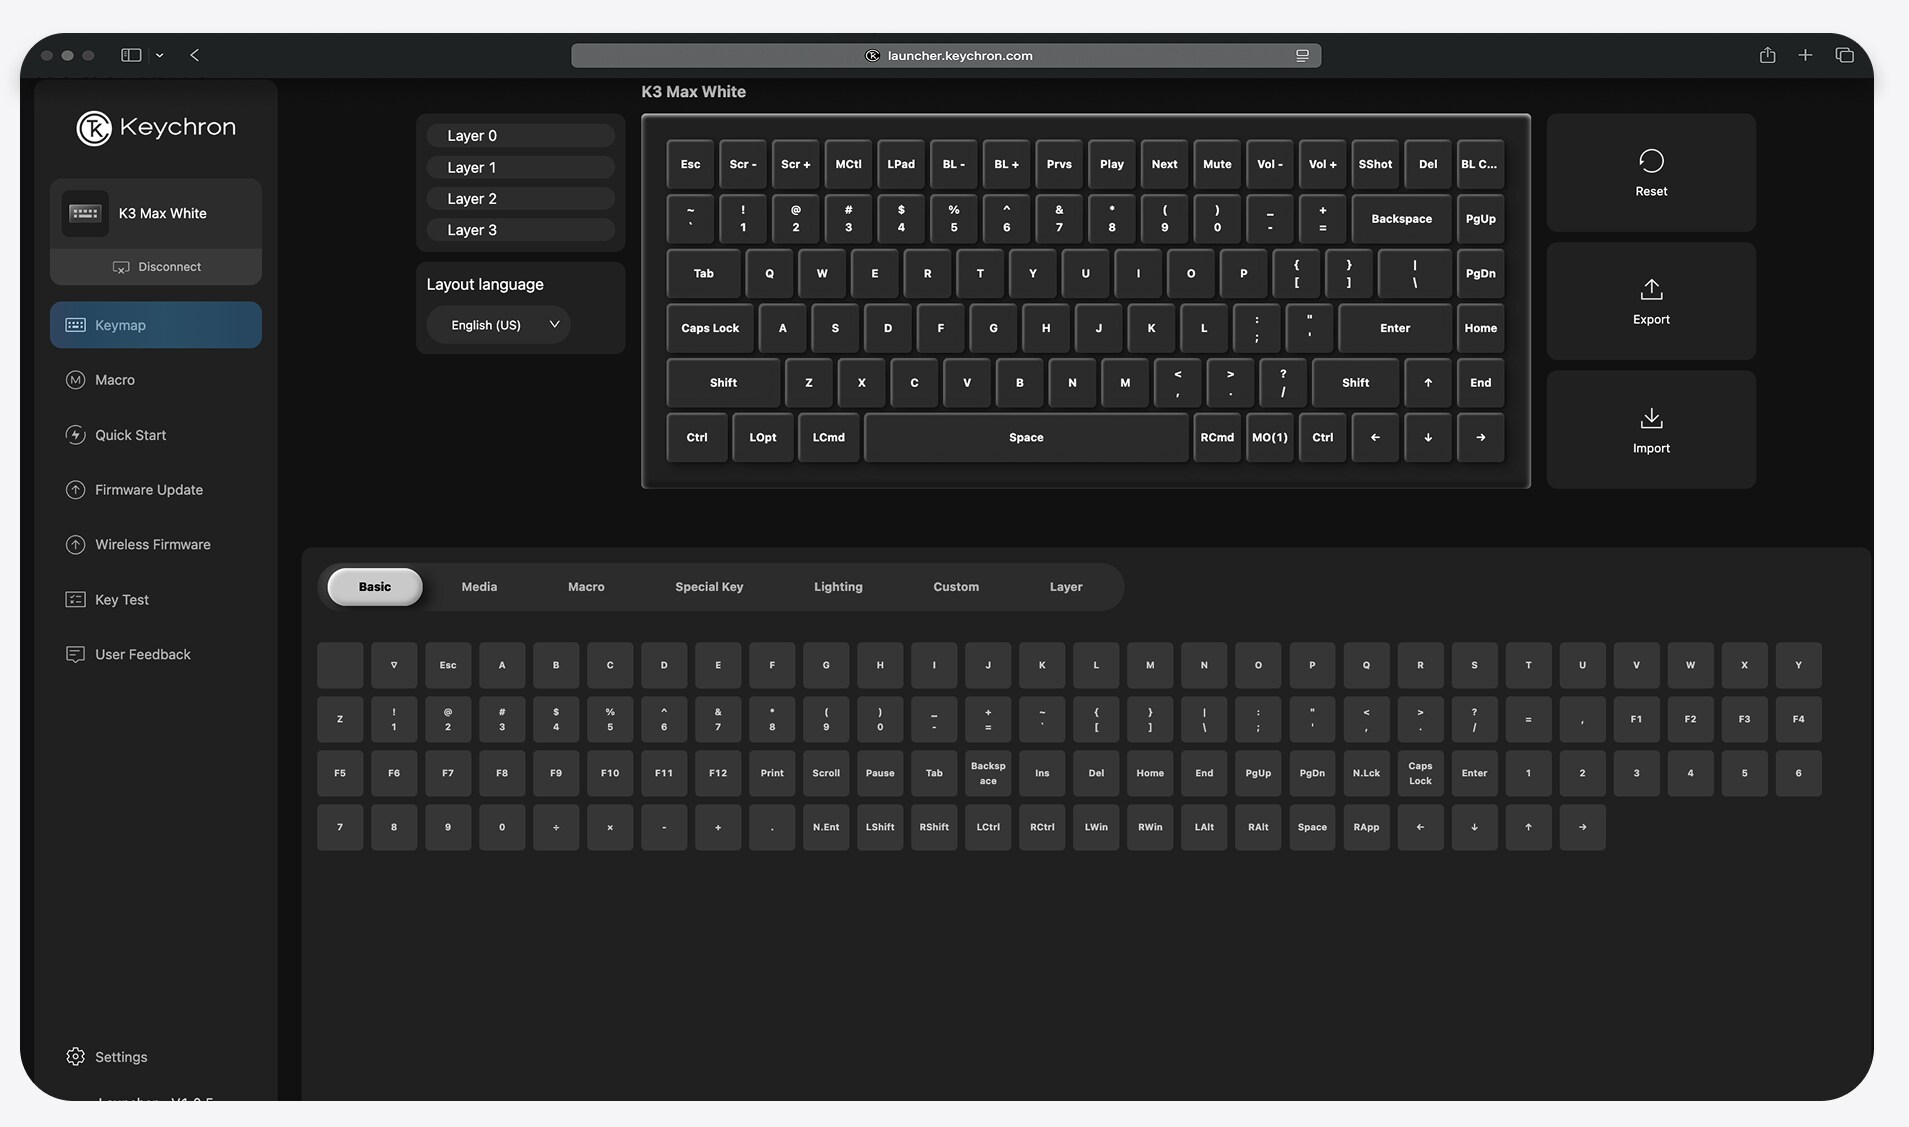
Task: Switch to the Layer keycode tab
Action: pyautogui.click(x=1066, y=587)
